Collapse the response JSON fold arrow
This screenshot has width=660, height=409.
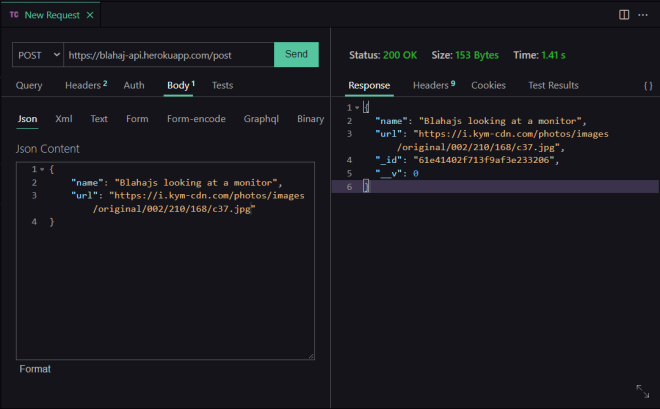point(357,107)
